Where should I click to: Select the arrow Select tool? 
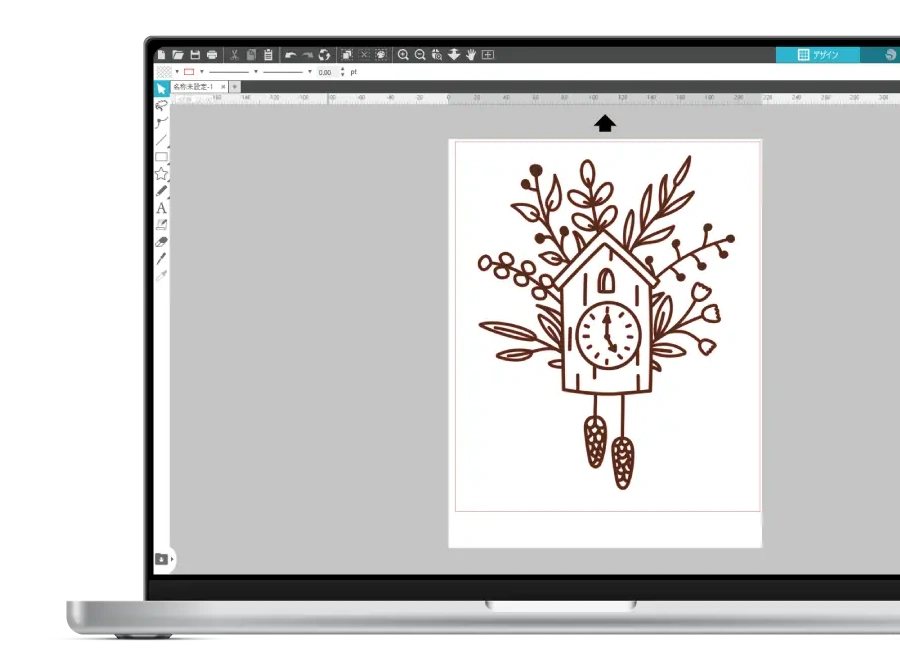tap(161, 88)
